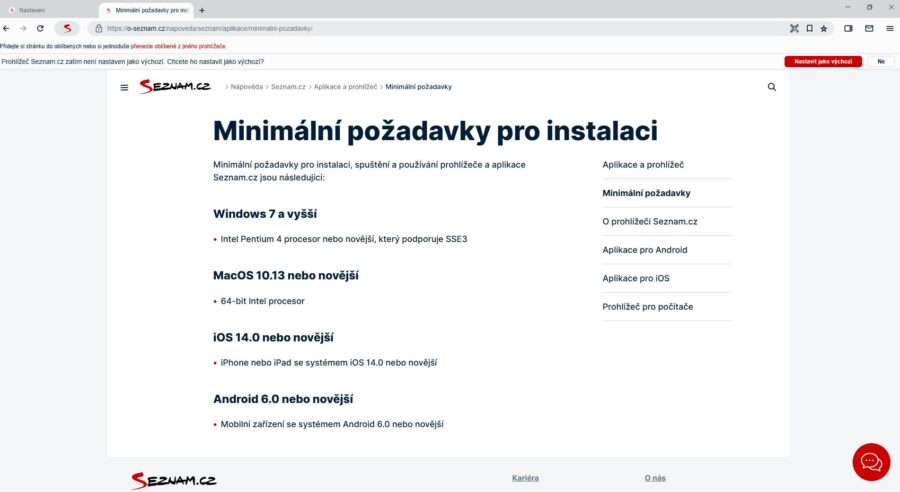The height and width of the screenshot is (492, 900).
Task: Open the email envelope icon in toolbar
Action: coord(869,28)
